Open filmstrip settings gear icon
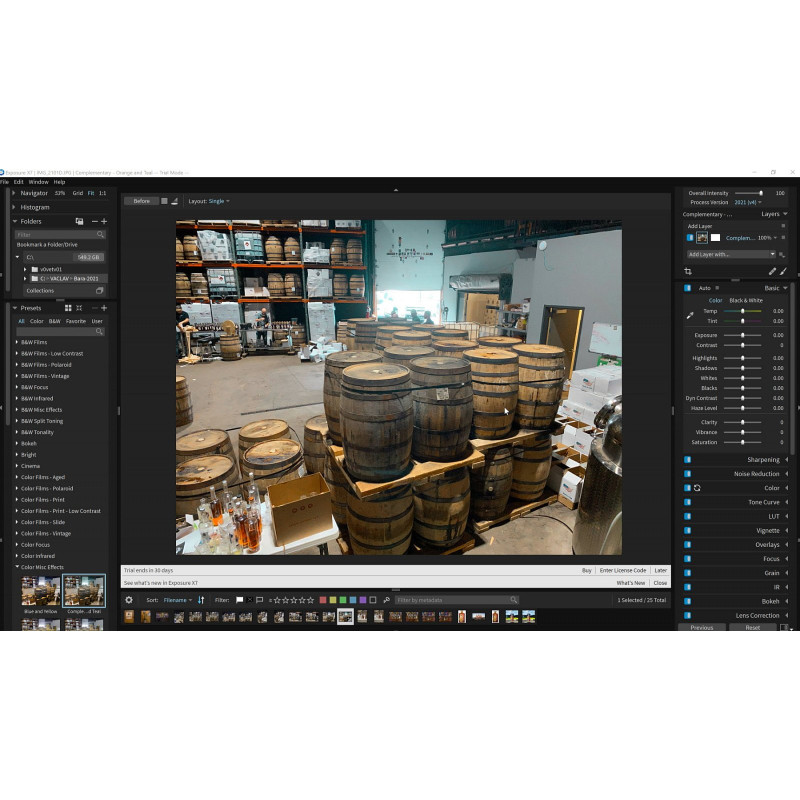This screenshot has height=800, width=800. tap(129, 600)
